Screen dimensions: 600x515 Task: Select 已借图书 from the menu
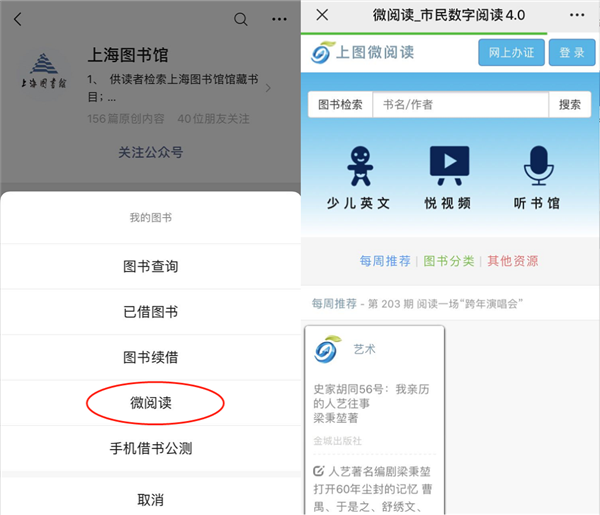coord(150,312)
